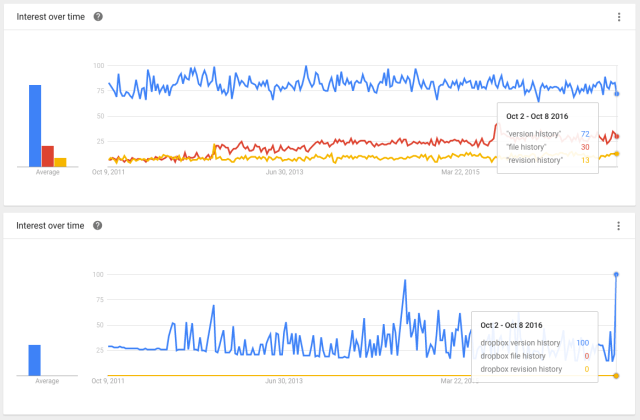Click the blue average bar in the upper chart
The height and width of the screenshot is (420, 640).
pyautogui.click(x=35, y=126)
